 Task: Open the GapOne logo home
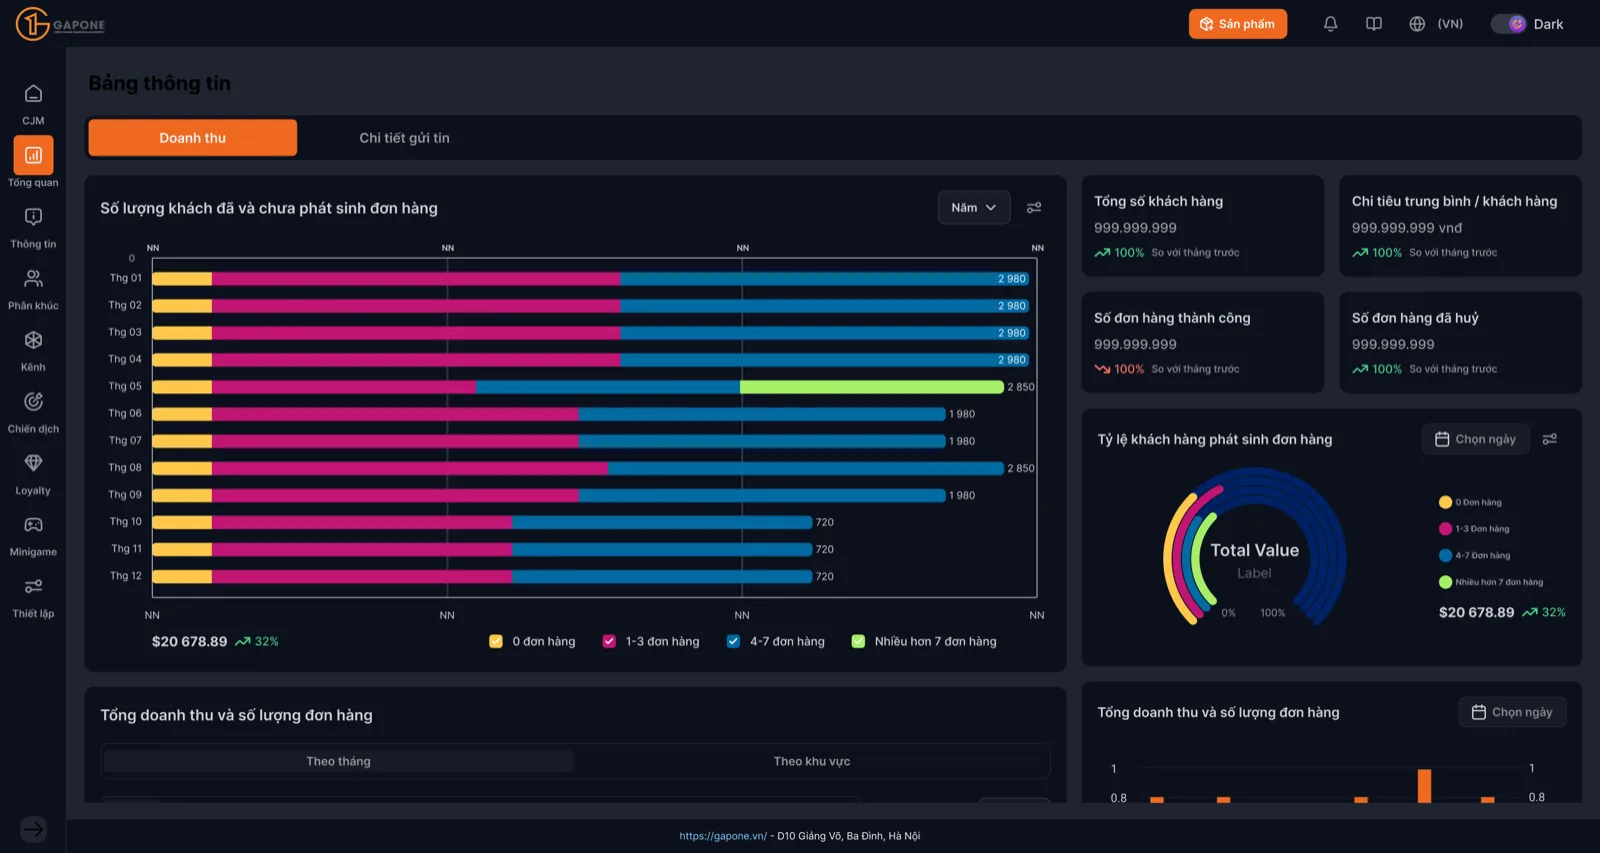(60, 24)
